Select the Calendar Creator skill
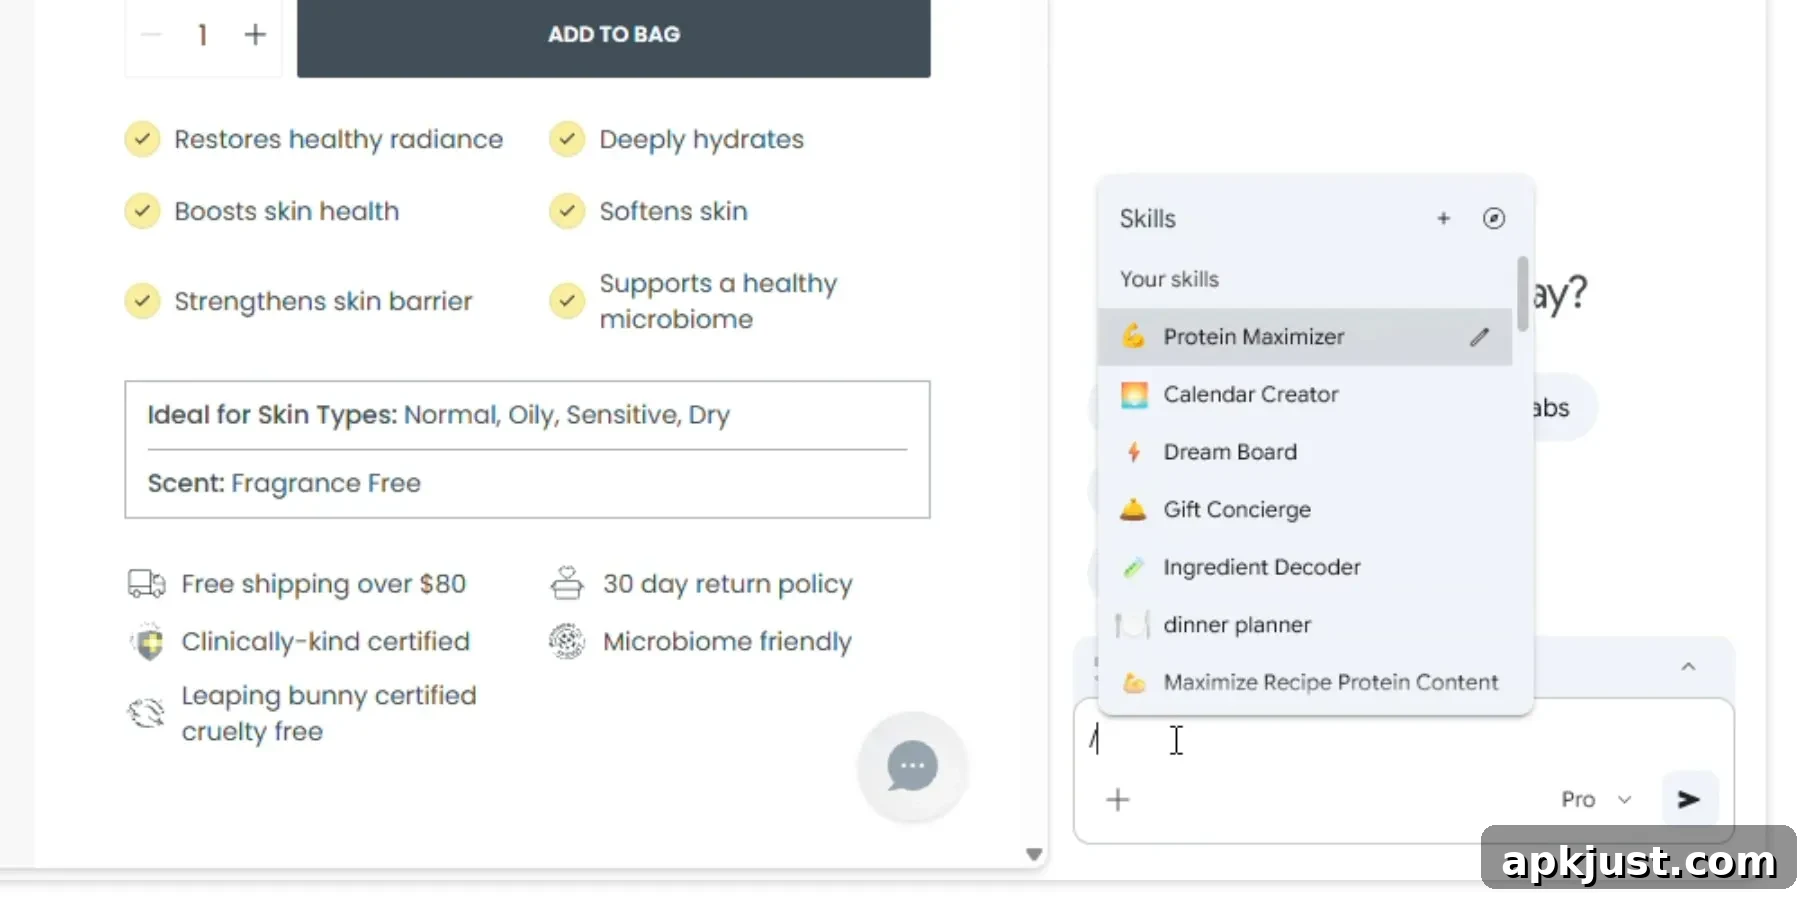 [x=1304, y=394]
